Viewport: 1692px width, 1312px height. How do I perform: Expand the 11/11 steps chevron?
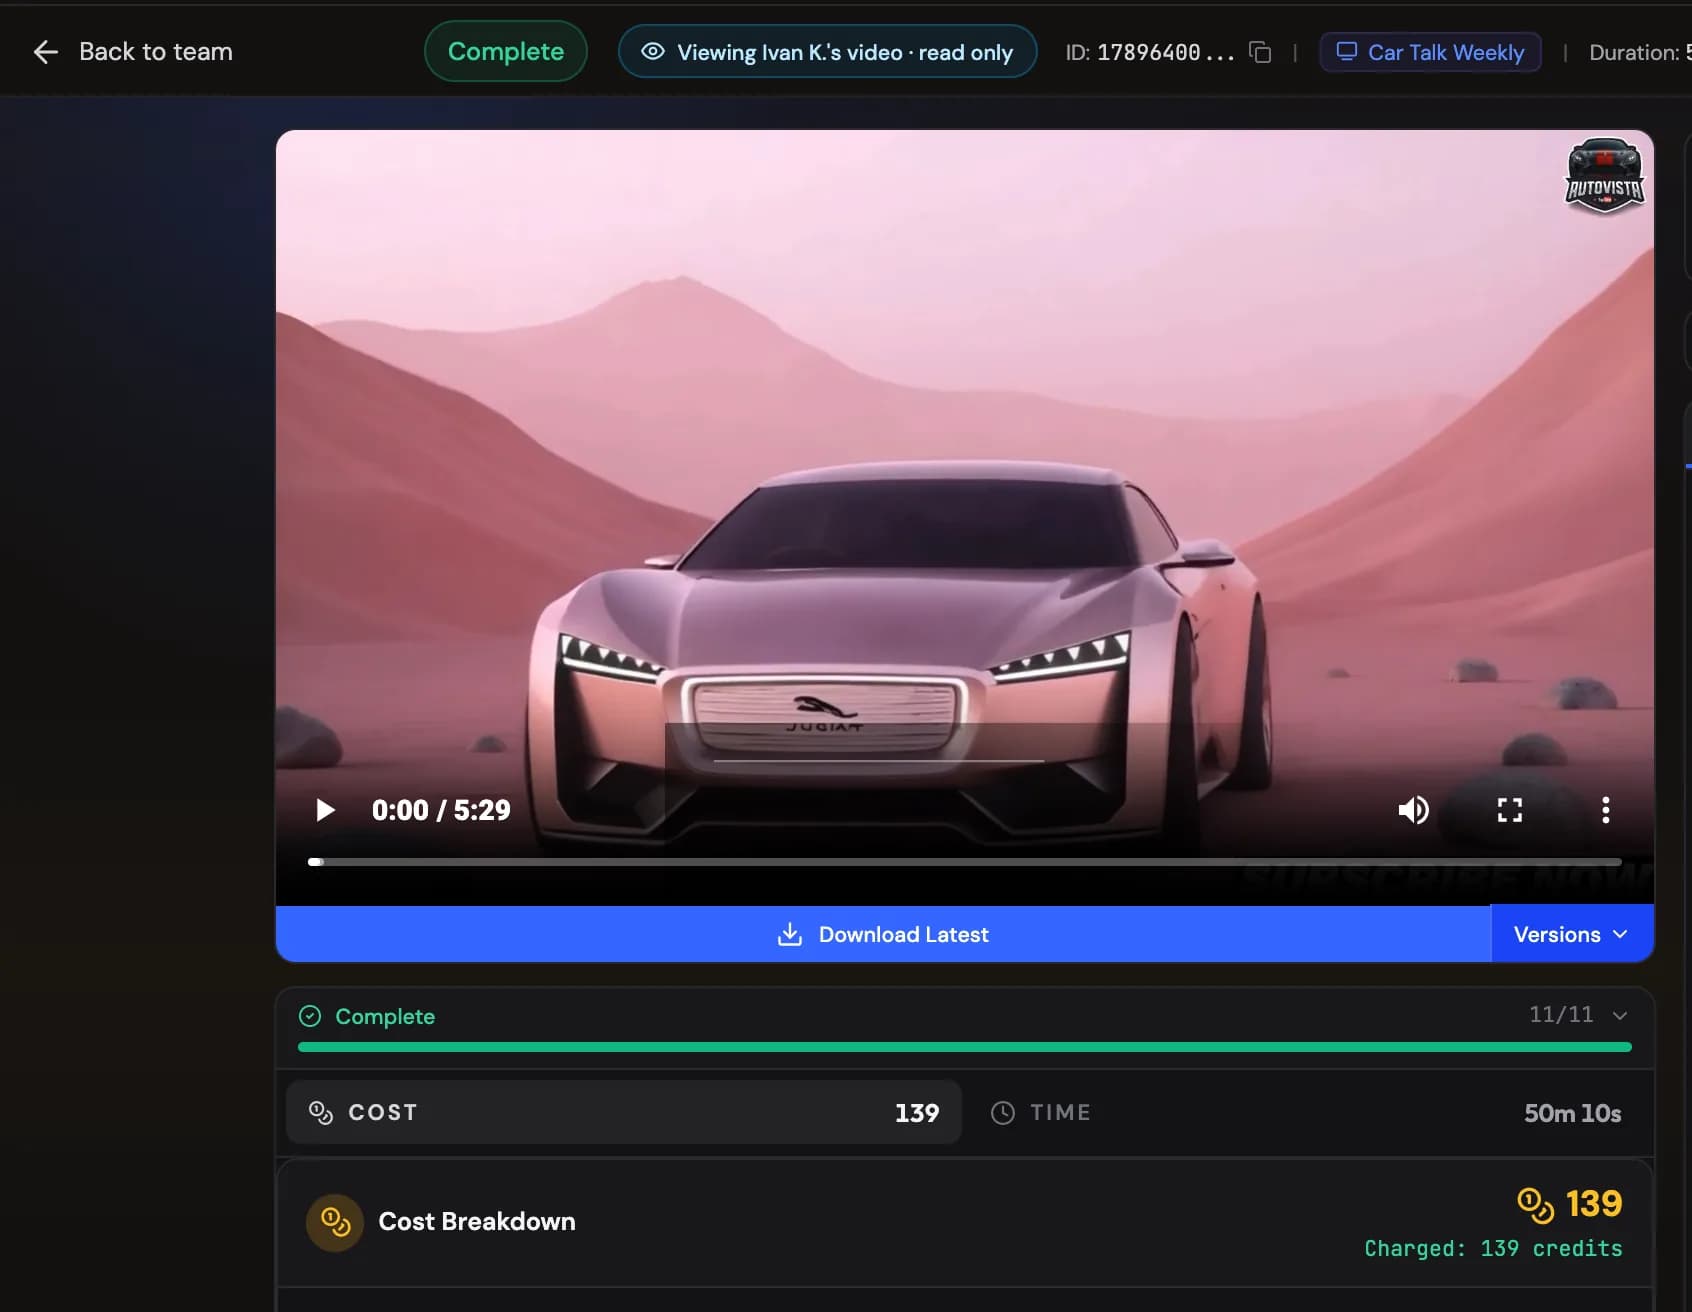tap(1620, 1015)
